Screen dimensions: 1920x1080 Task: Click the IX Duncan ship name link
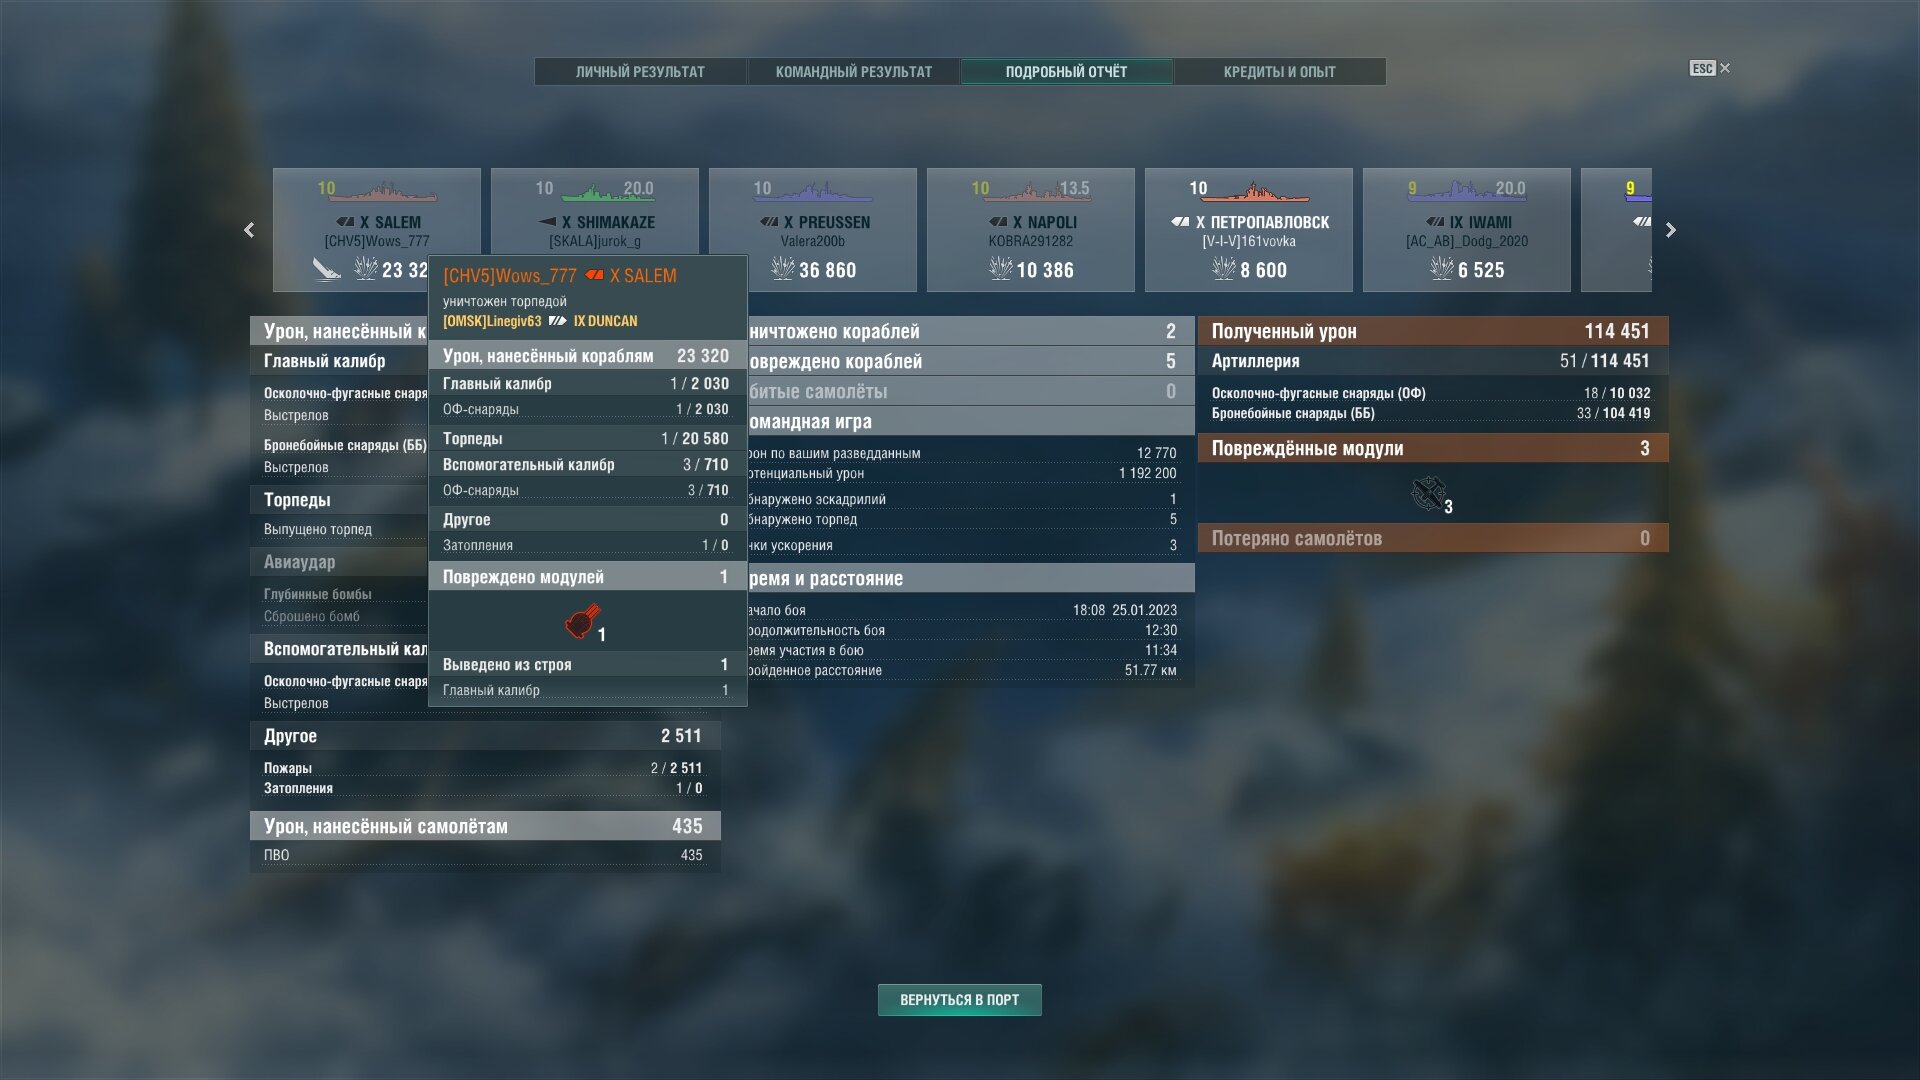point(605,321)
